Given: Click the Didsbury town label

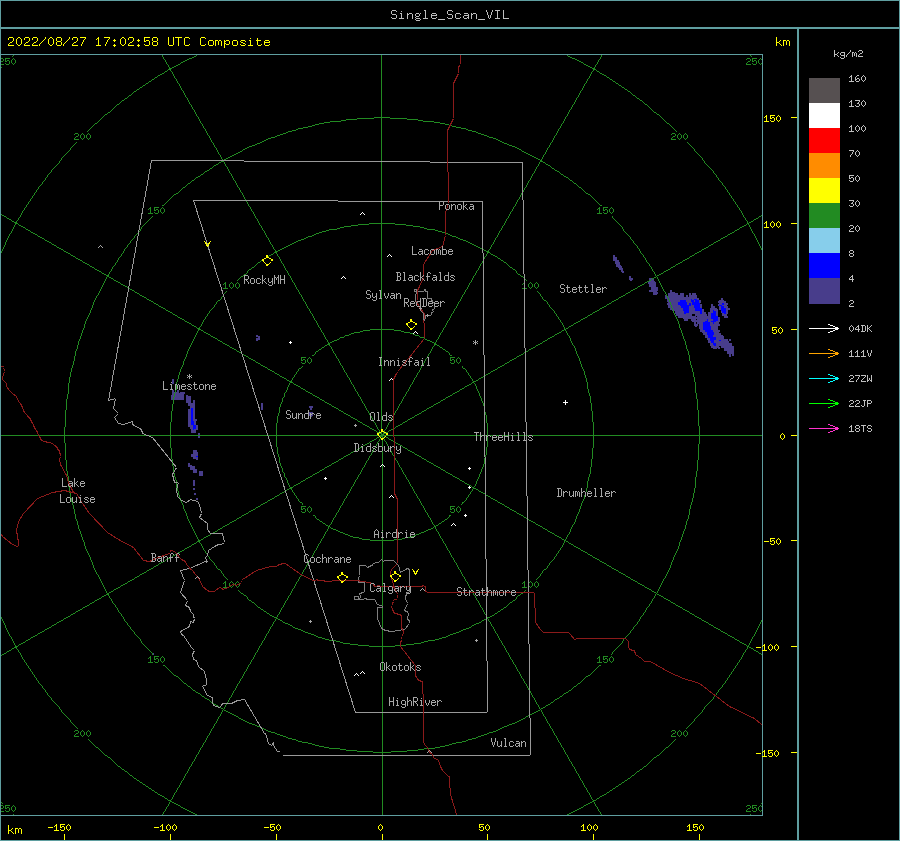Looking at the screenshot, I should [x=378, y=448].
